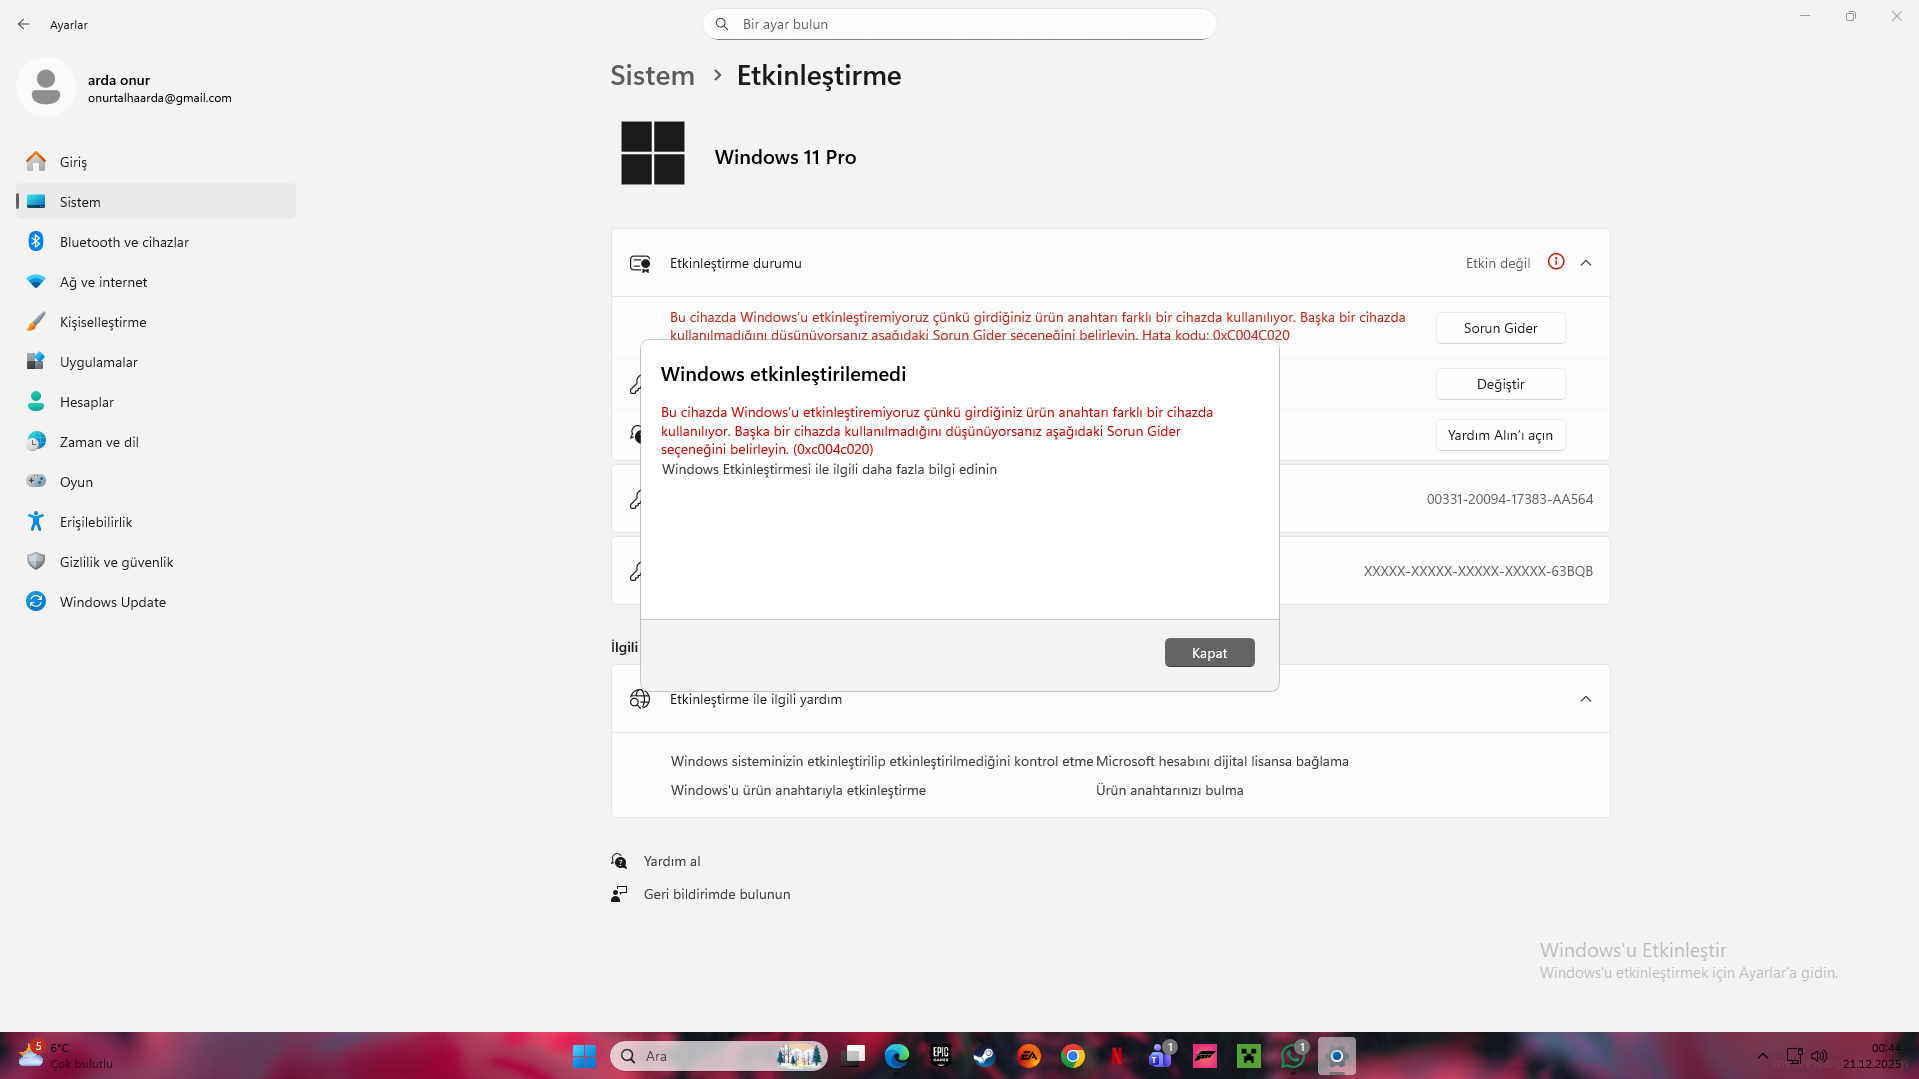Collapse the Etkinleştirme durumu section

coord(1586,263)
